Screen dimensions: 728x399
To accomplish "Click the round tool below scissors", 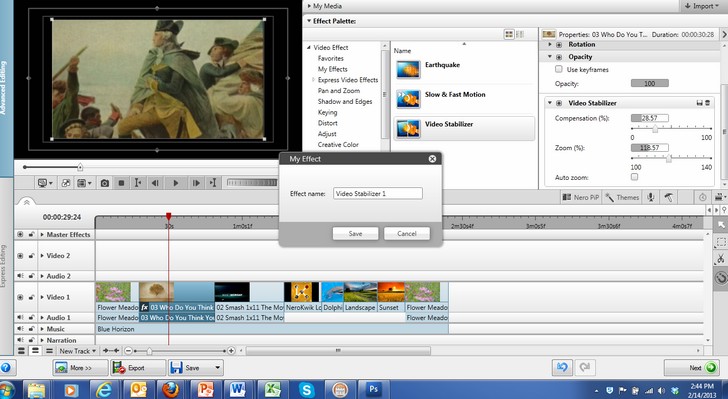I will point(721,278).
